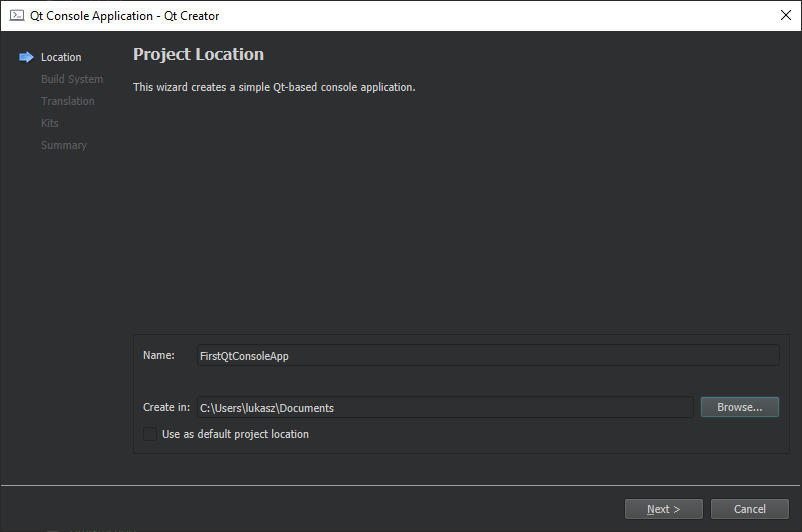802x532 pixels.
Task: Enable Use as default project location
Action: pyautogui.click(x=150, y=434)
